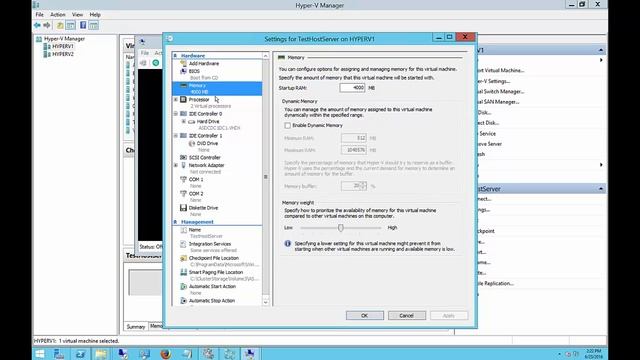Select Smart Paging File Location

point(216,272)
